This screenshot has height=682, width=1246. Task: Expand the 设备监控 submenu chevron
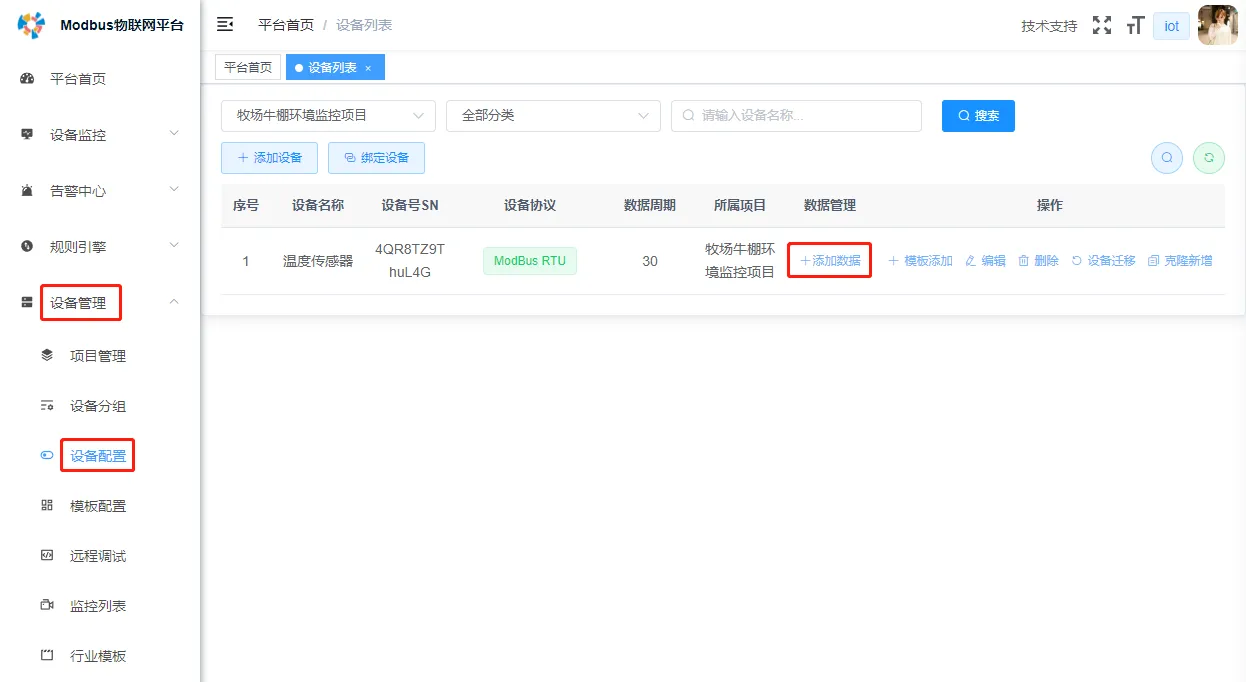click(174, 134)
